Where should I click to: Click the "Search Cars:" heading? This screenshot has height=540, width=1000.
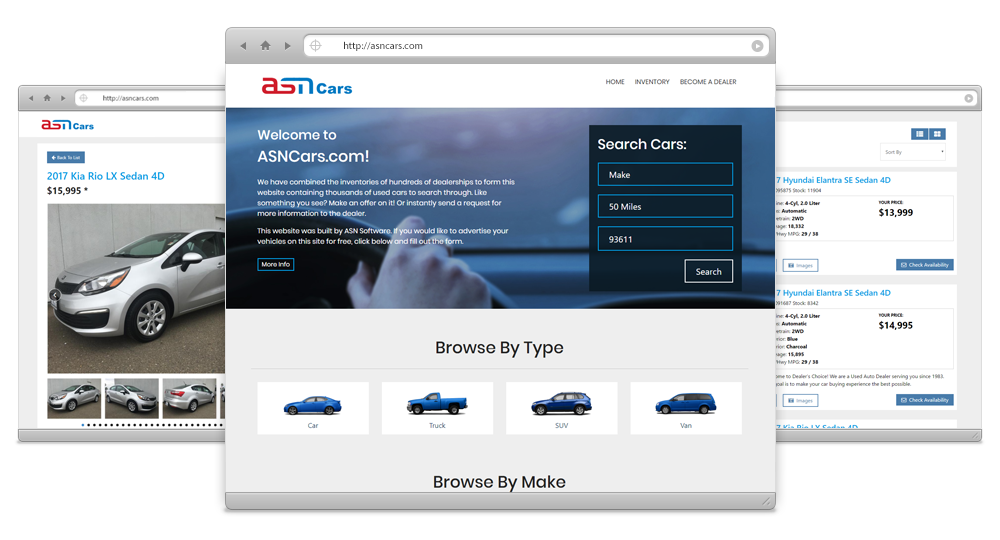[x=642, y=145]
